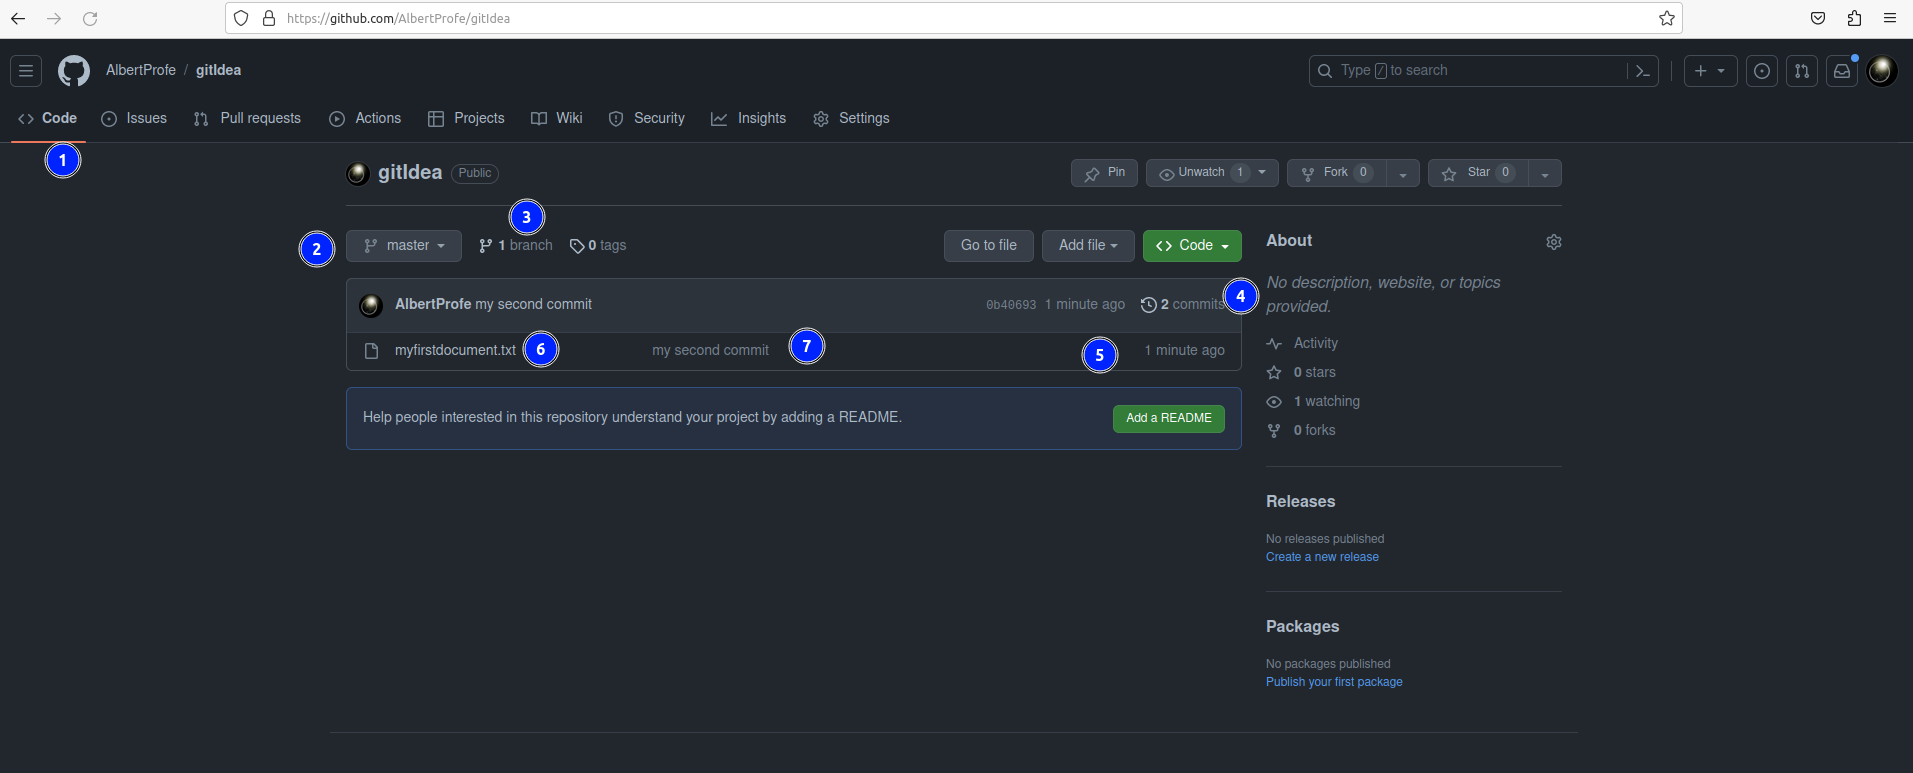The image size is (1913, 773).
Task: Show tracking protection shield info
Action: [241, 18]
